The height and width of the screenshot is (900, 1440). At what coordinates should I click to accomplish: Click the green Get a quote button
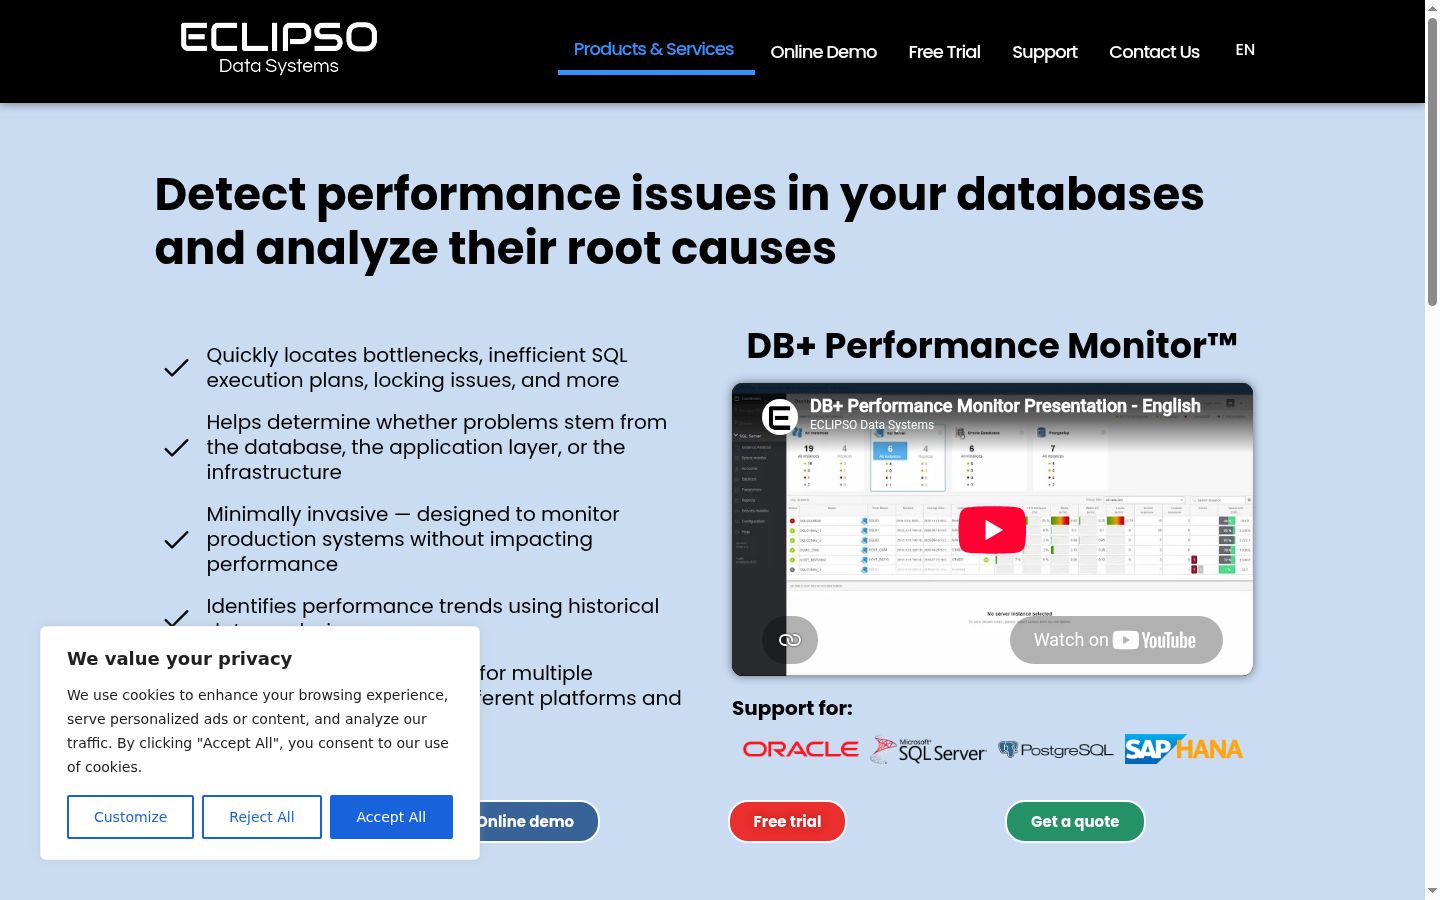click(x=1075, y=821)
